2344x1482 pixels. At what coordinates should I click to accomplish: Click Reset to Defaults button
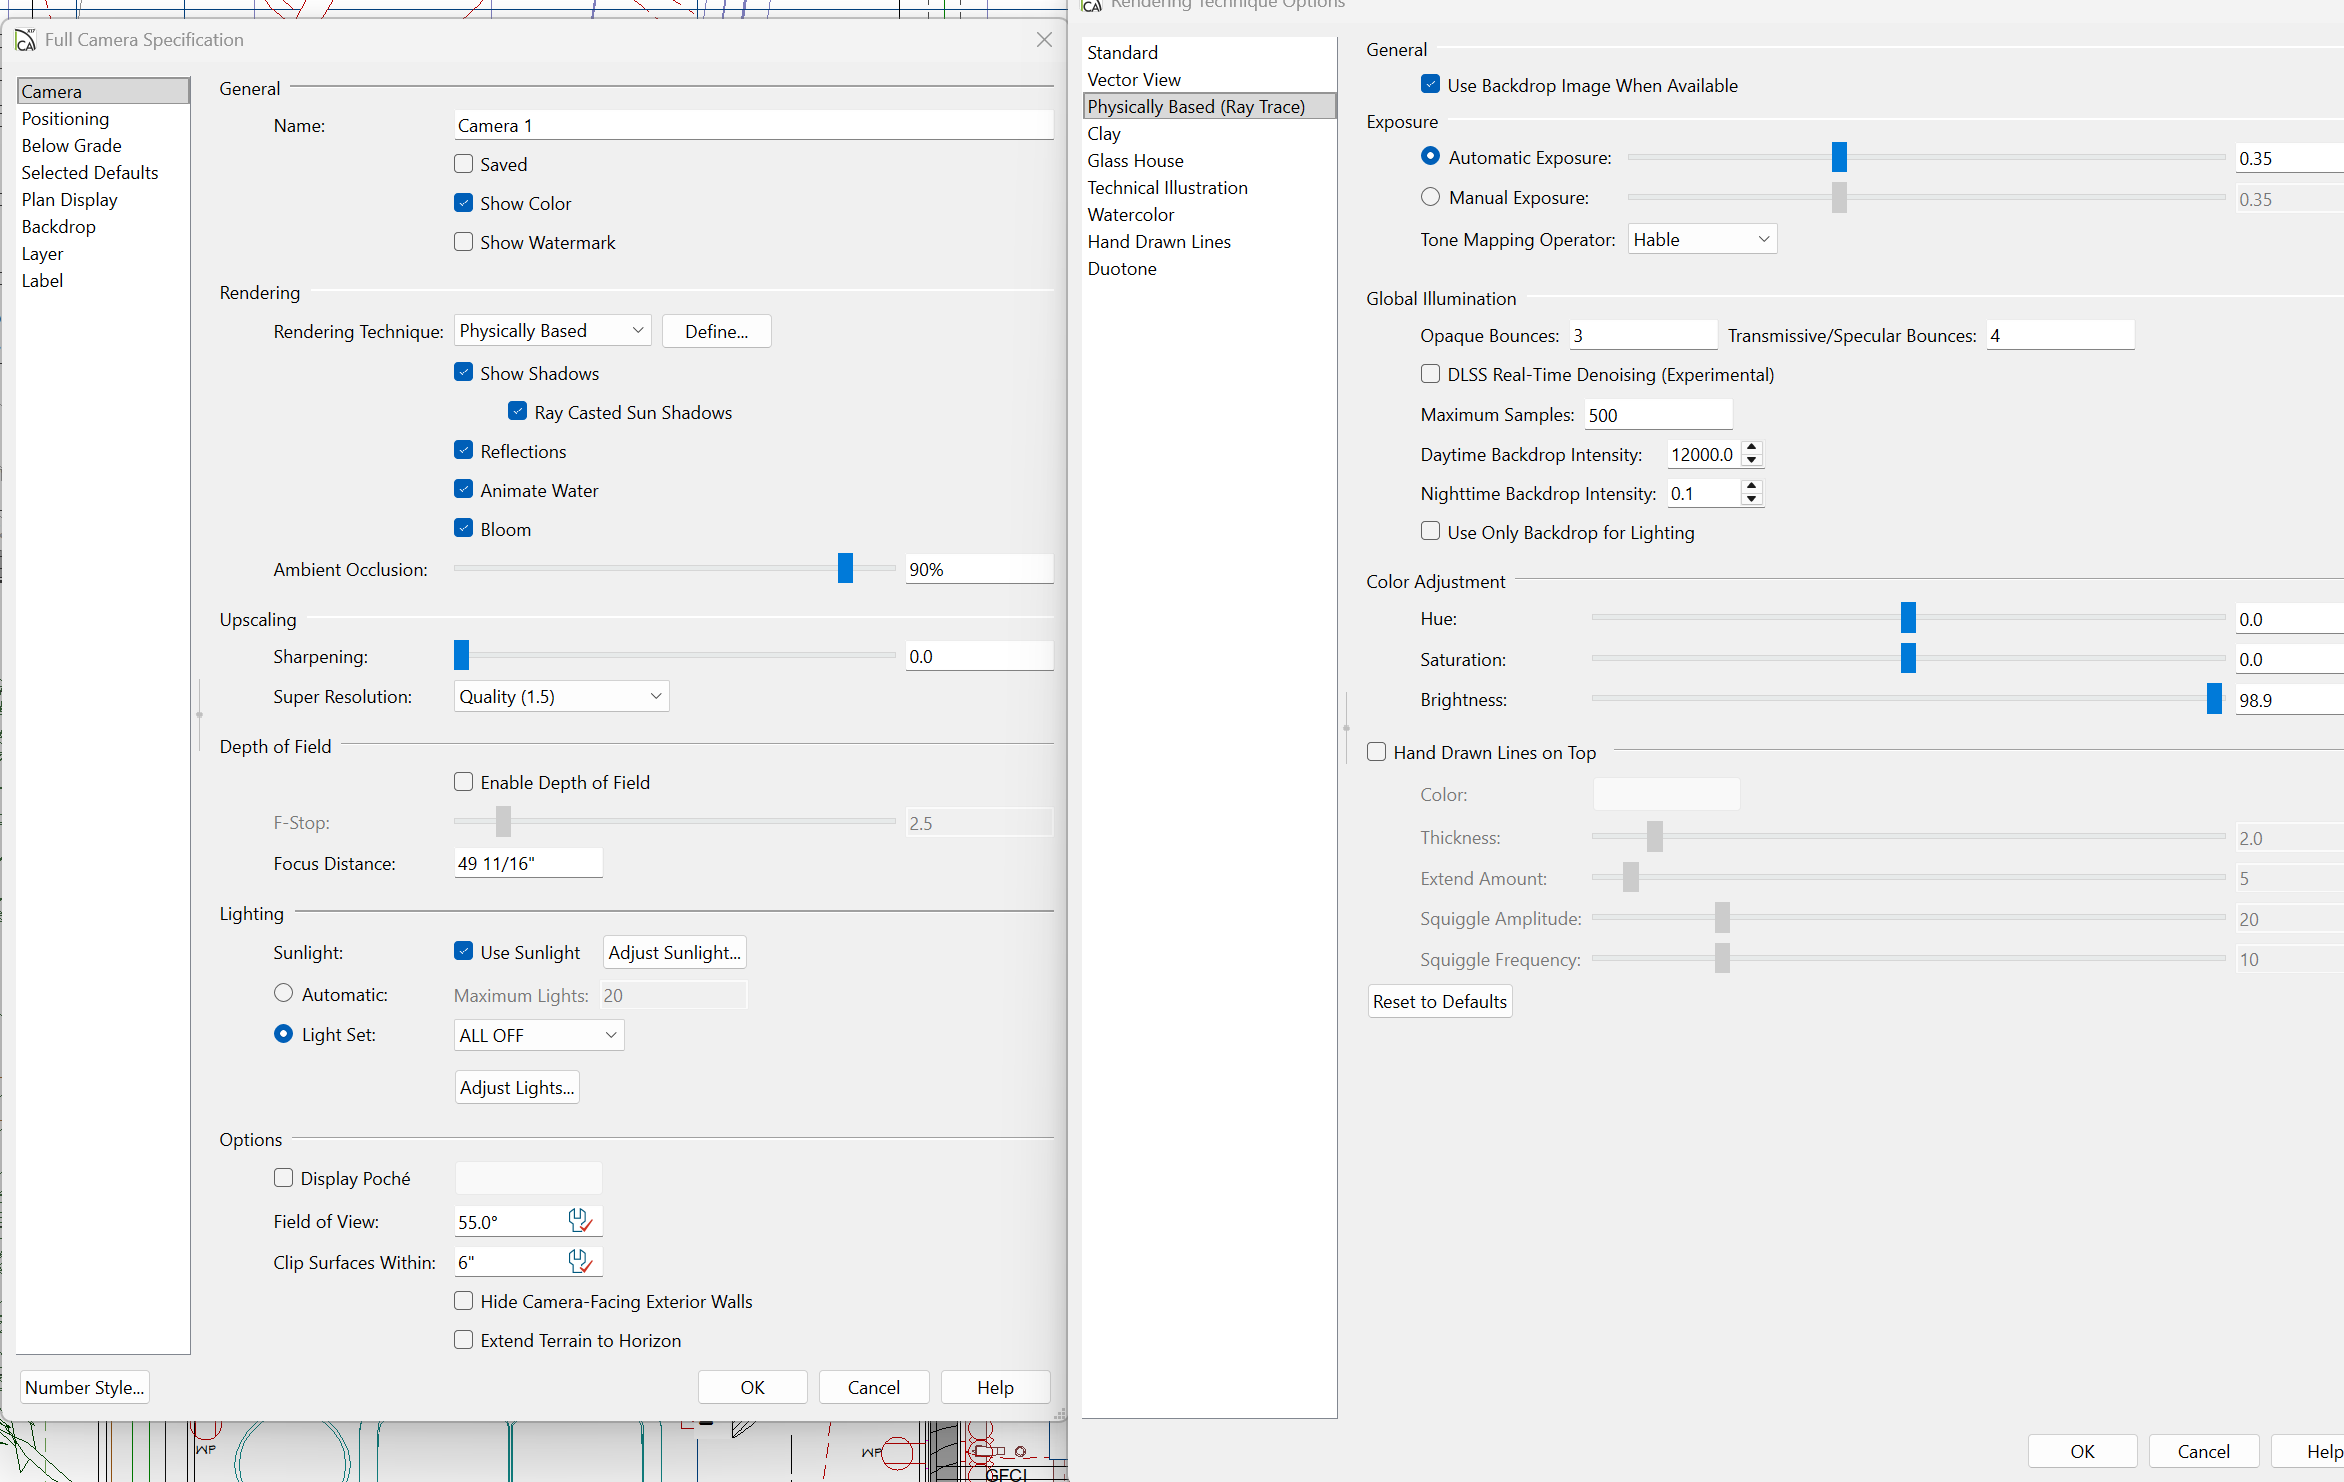[x=1439, y=1001]
